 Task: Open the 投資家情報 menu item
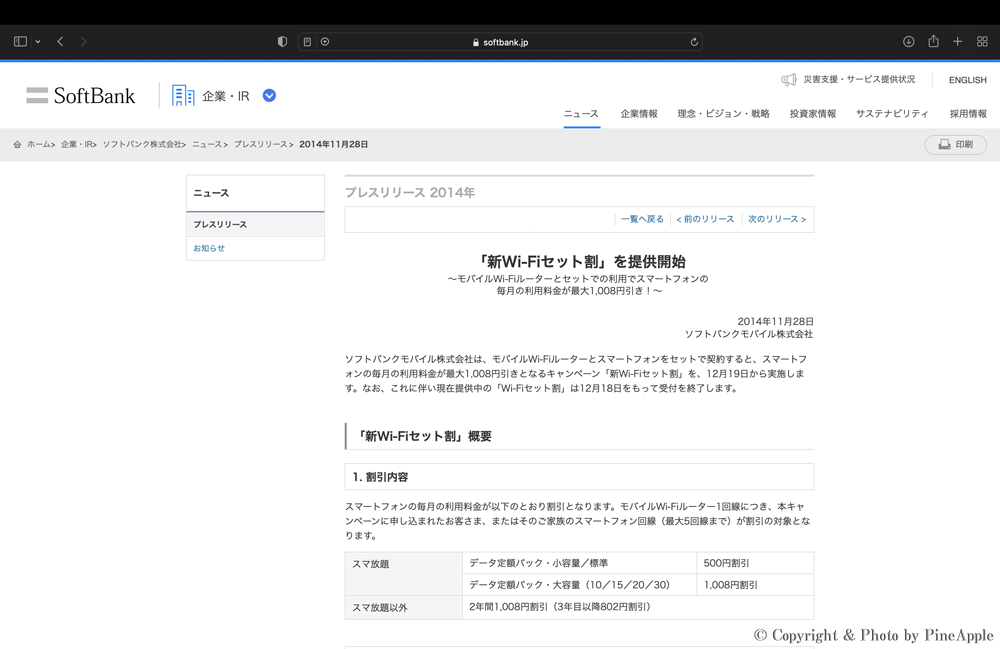pyautogui.click(x=813, y=114)
